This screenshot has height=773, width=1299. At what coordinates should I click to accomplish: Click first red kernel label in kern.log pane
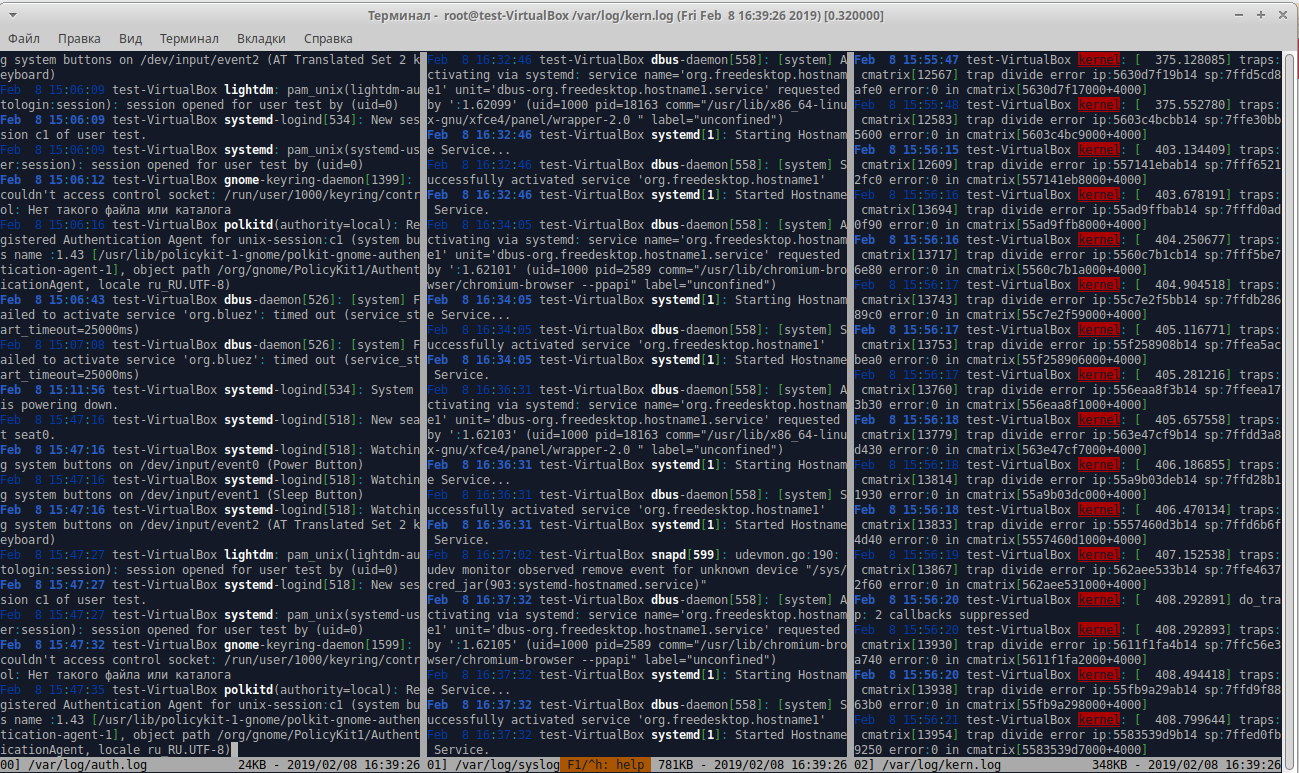click(1098, 60)
